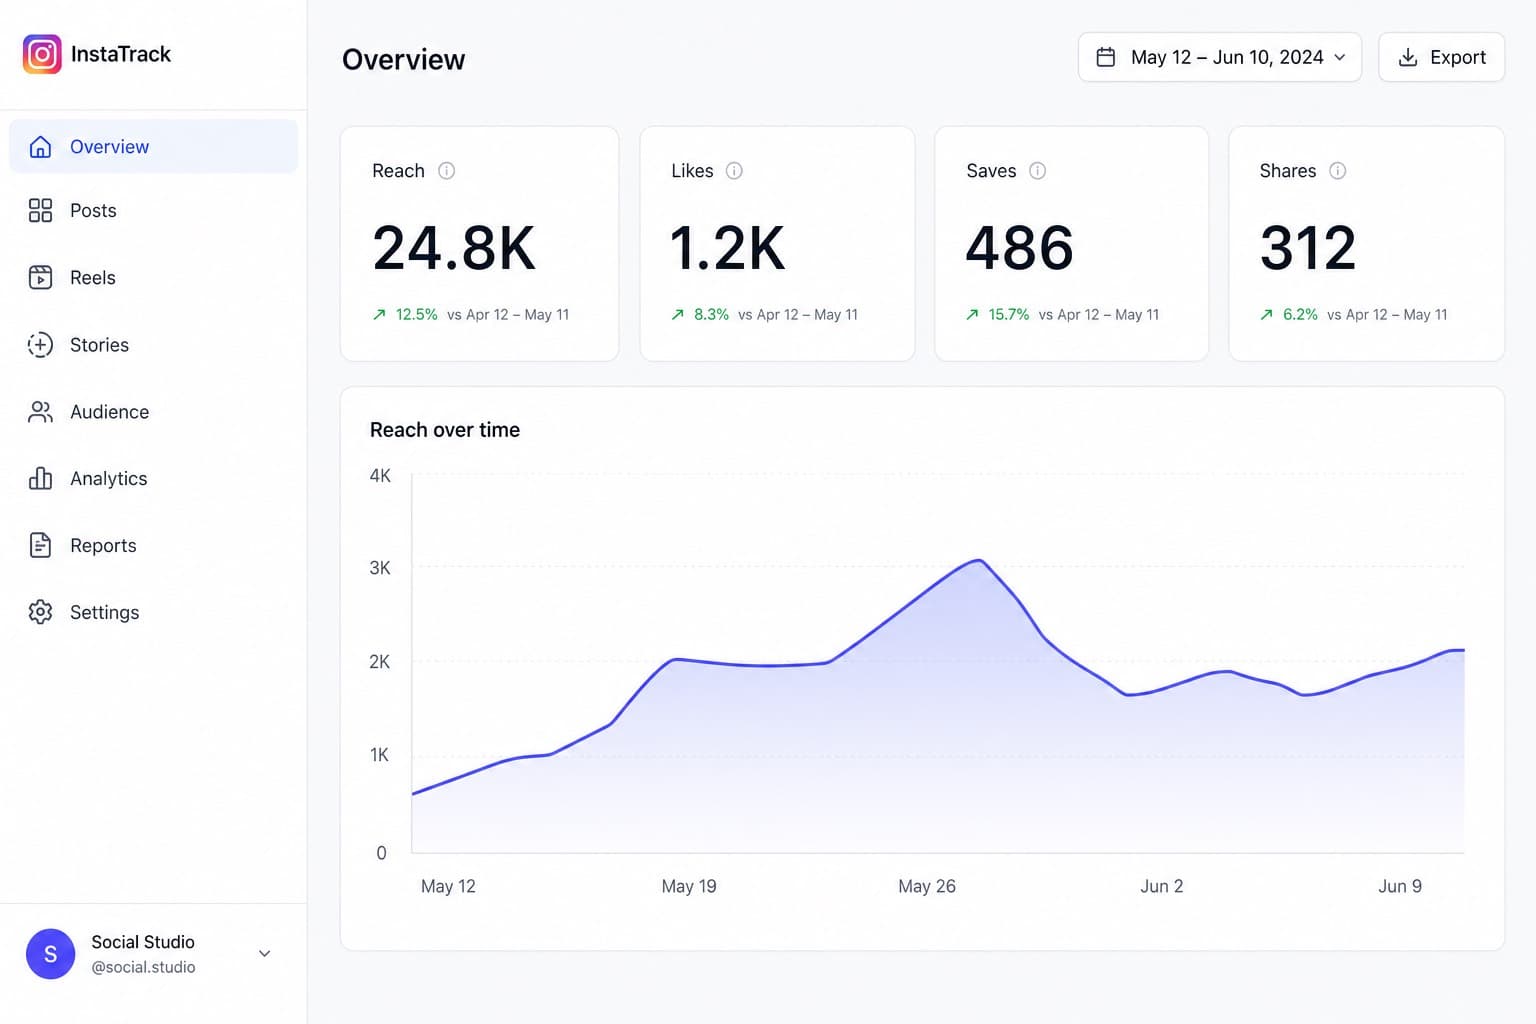Click the Overview home icon in the sidebar
The image size is (1536, 1024).
click(x=40, y=147)
